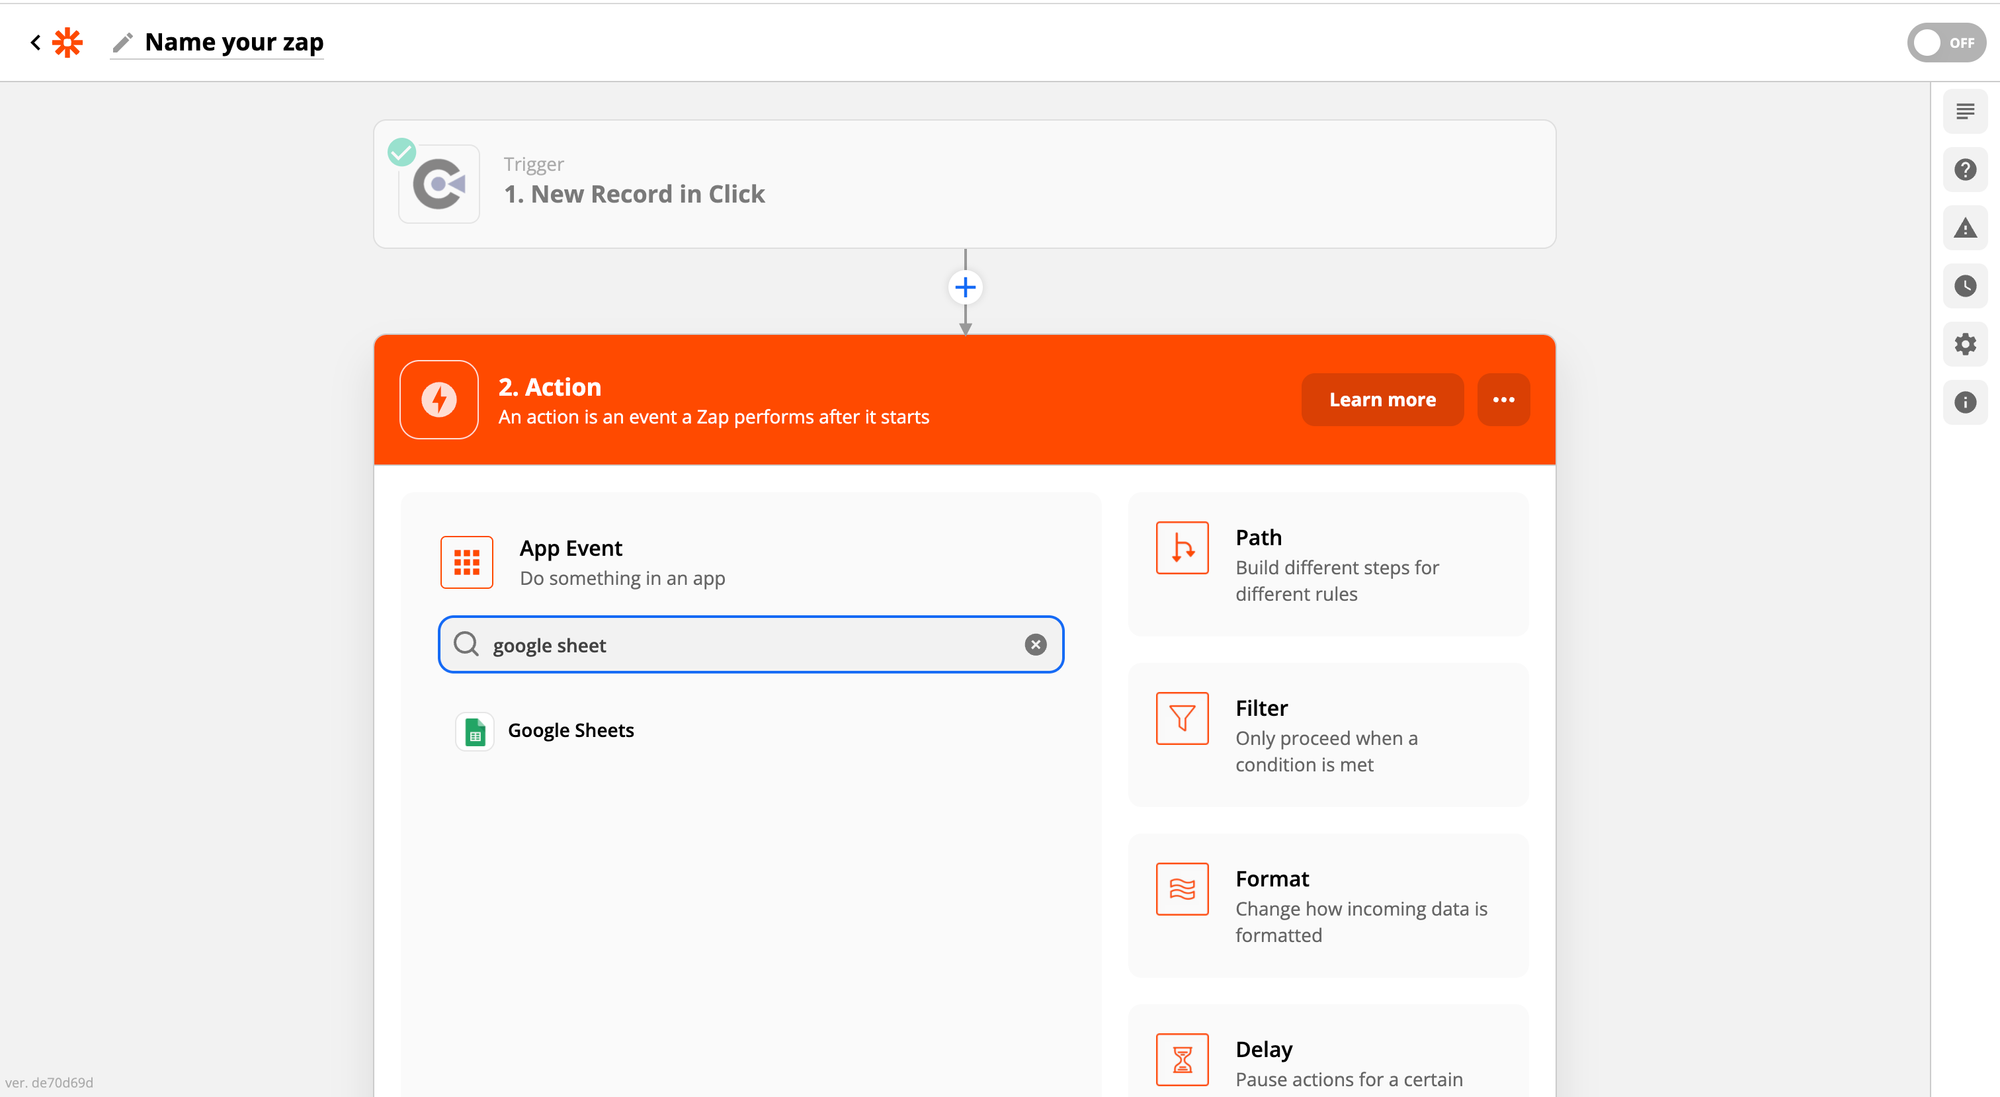Open the clock history panel
Screen dimensions: 2000x1097
click(x=1965, y=286)
